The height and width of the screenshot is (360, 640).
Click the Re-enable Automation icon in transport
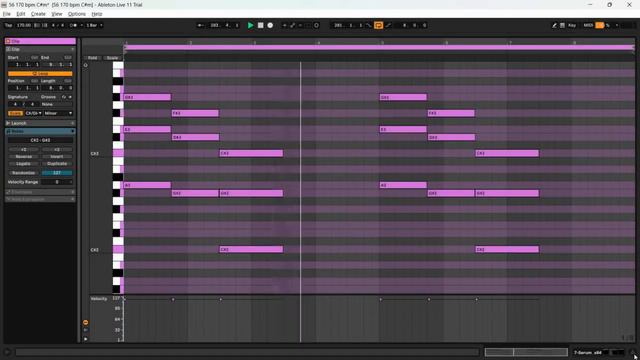[300, 25]
